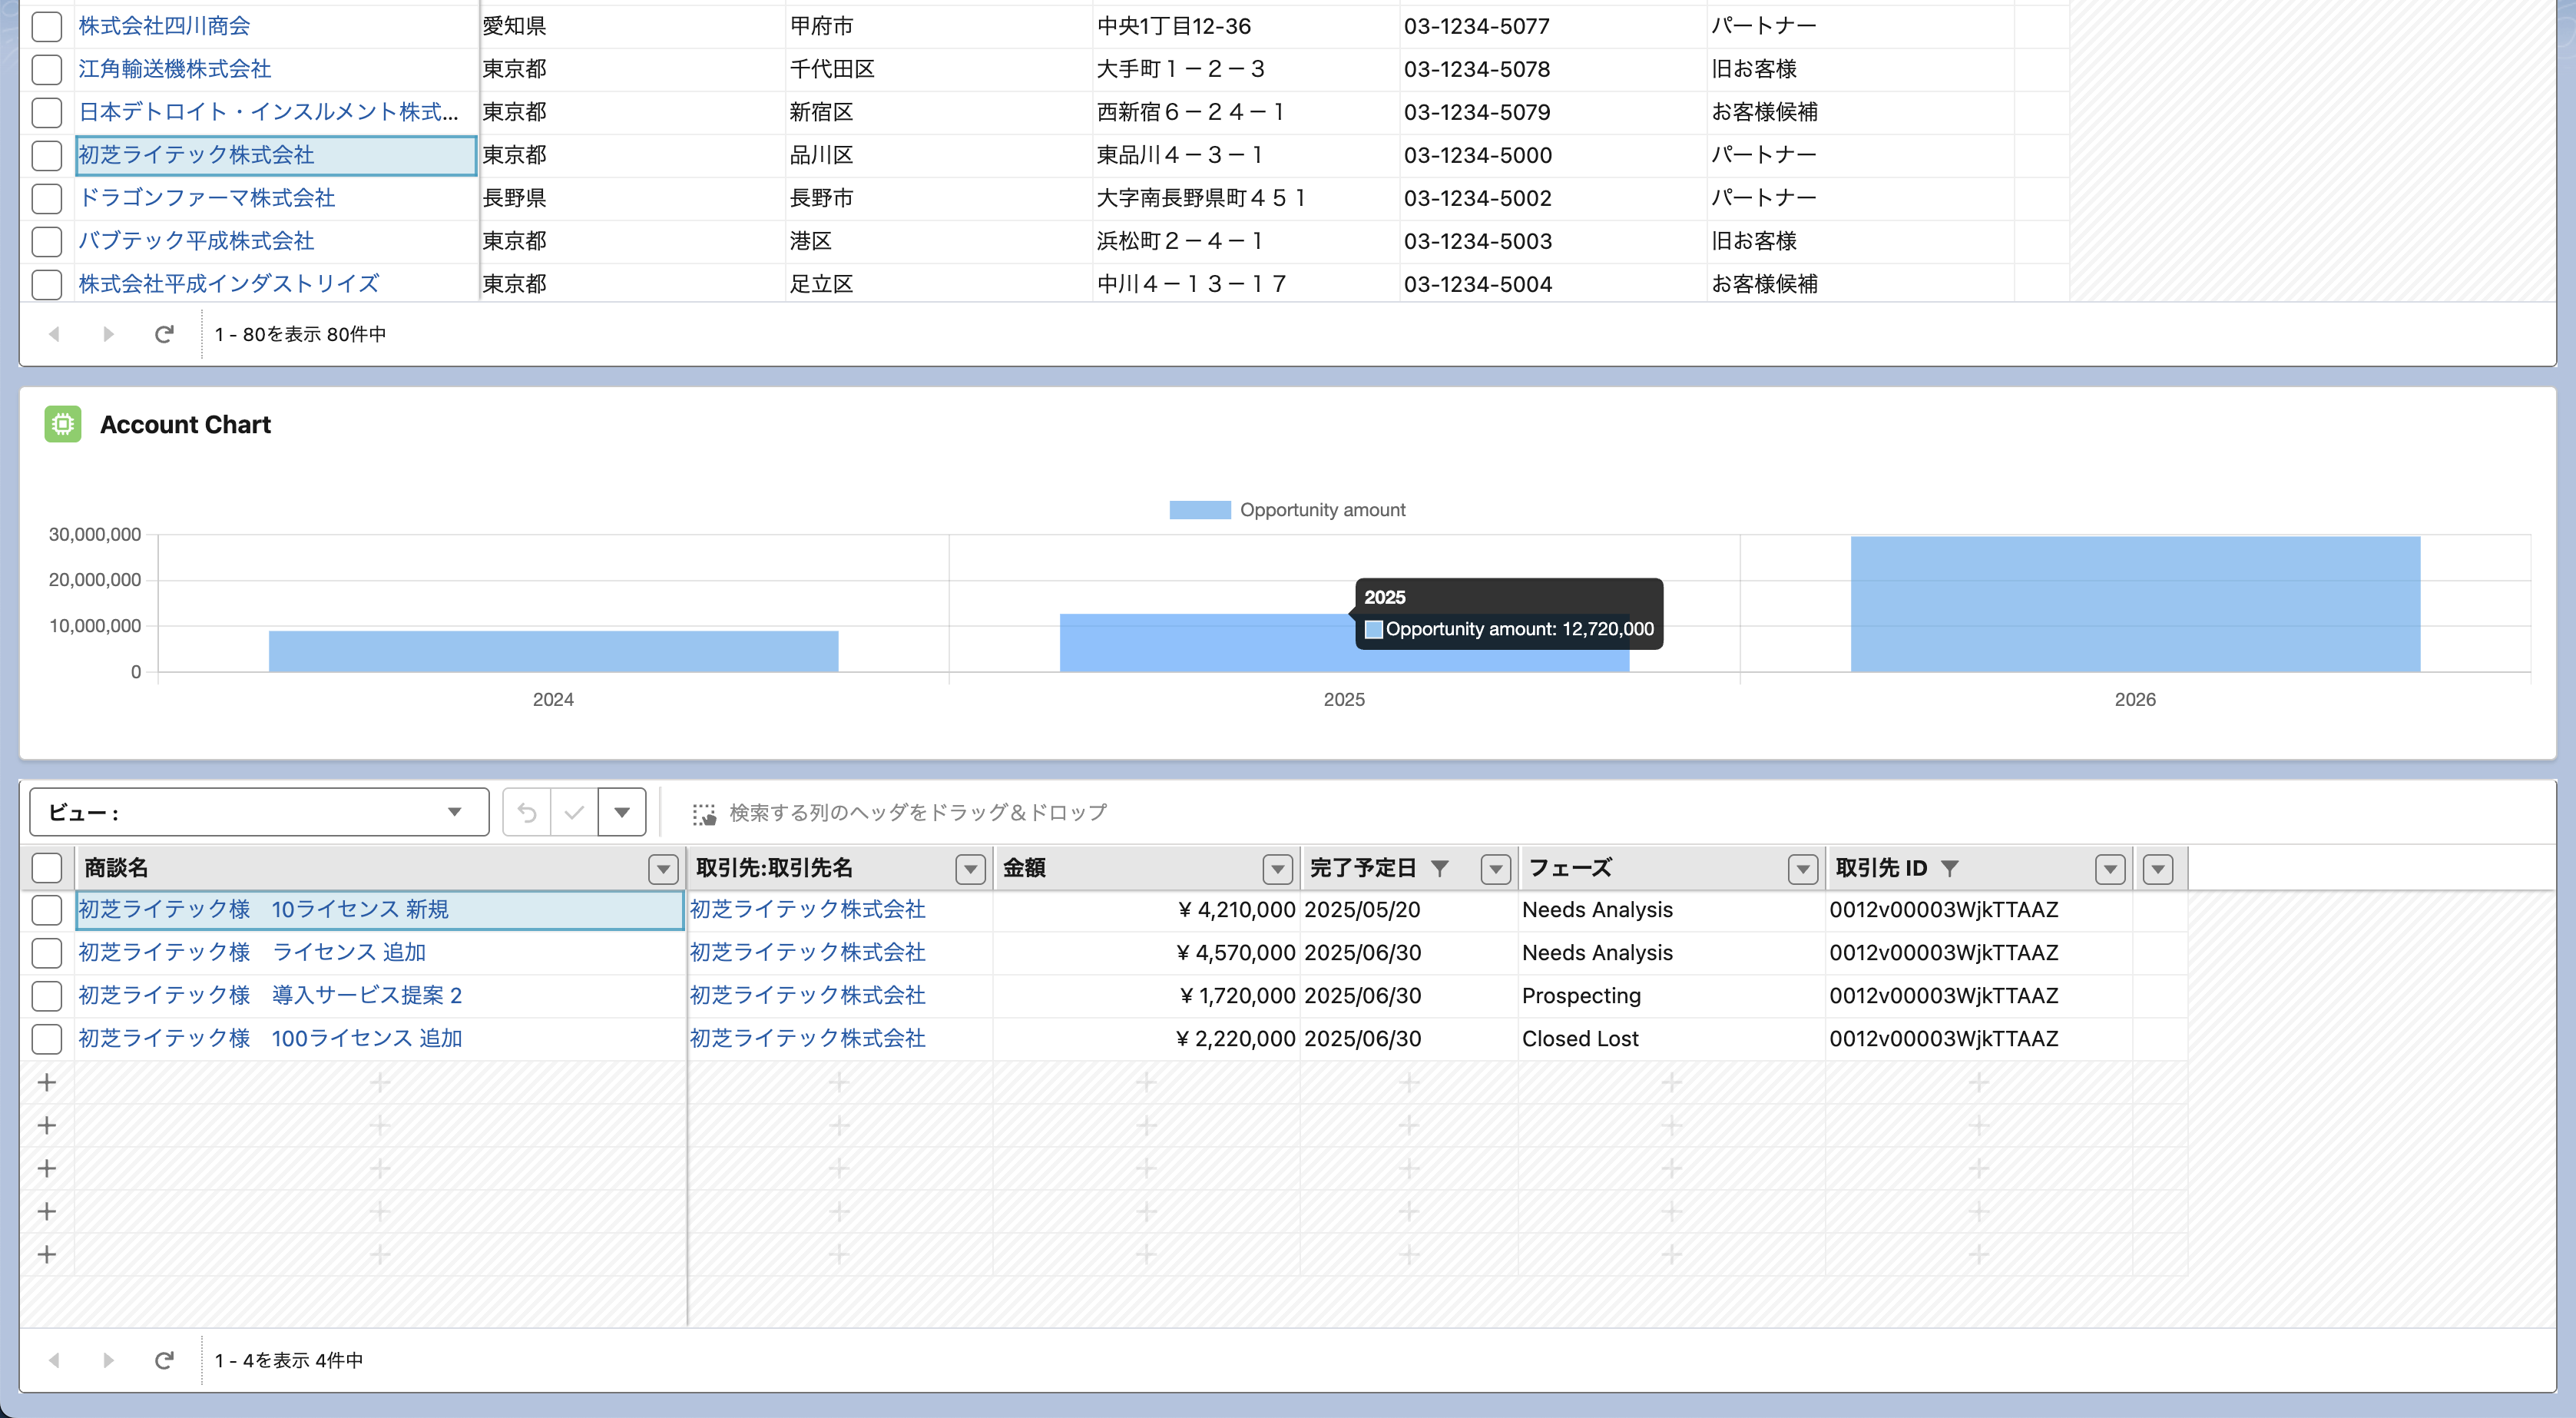Click the drag-and-drop search header icon
Viewport: 2576px width, 1418px height.
tap(704, 814)
